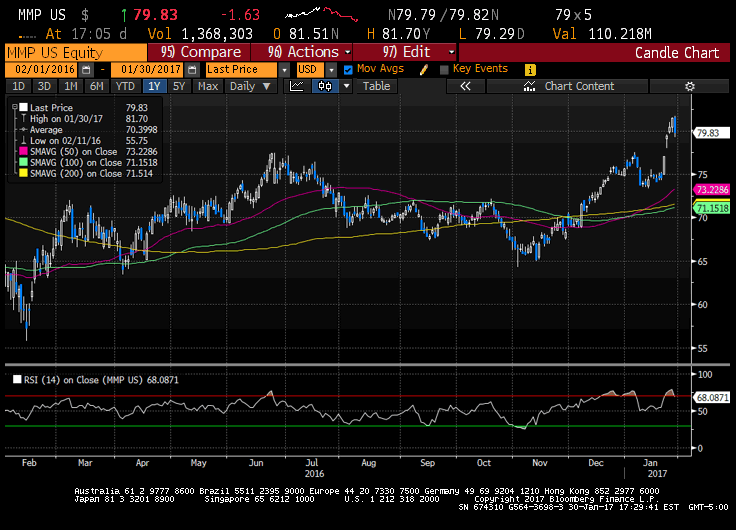This screenshot has height=530, width=736.
Task: Click the intraday sparkline mini chart
Action: click(322, 14)
